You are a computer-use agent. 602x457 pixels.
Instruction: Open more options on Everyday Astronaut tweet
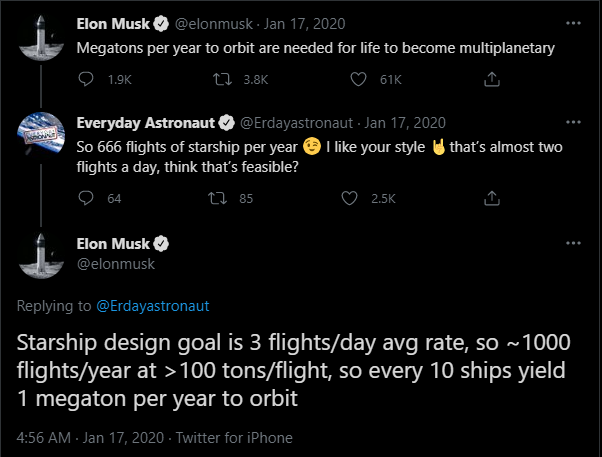coord(573,123)
